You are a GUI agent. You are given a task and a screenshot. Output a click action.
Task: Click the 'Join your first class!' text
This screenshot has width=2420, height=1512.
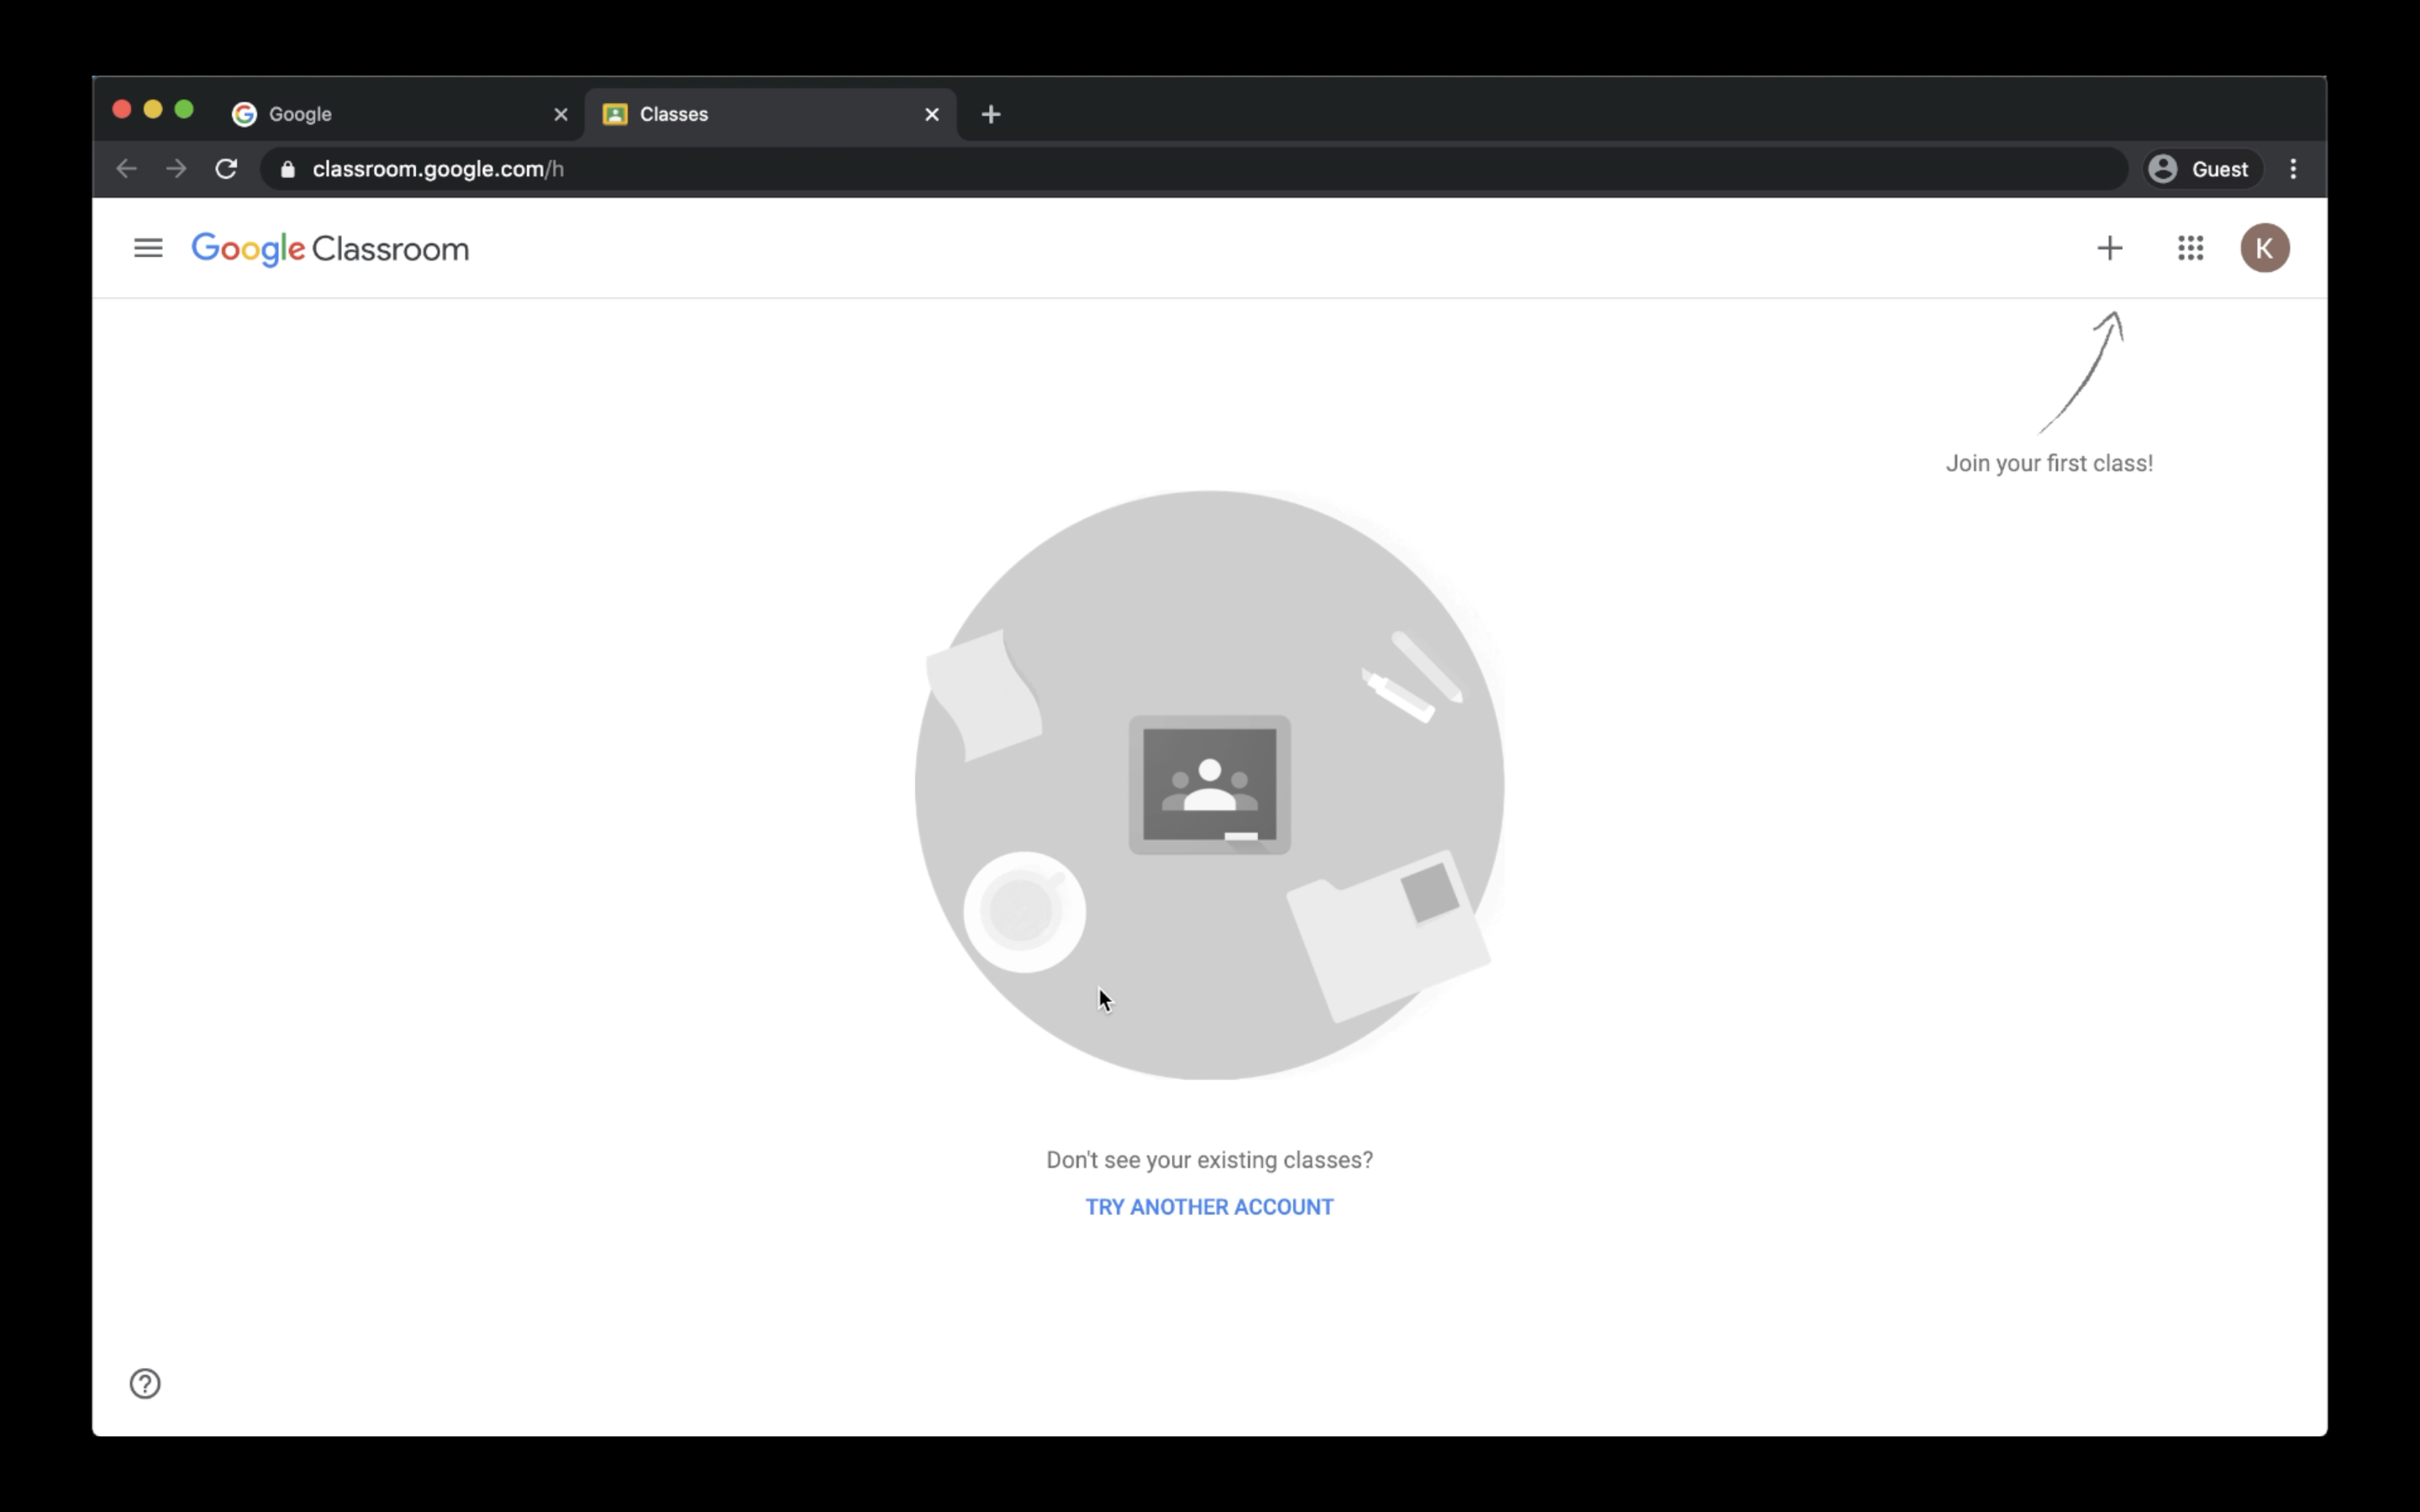(x=2049, y=463)
